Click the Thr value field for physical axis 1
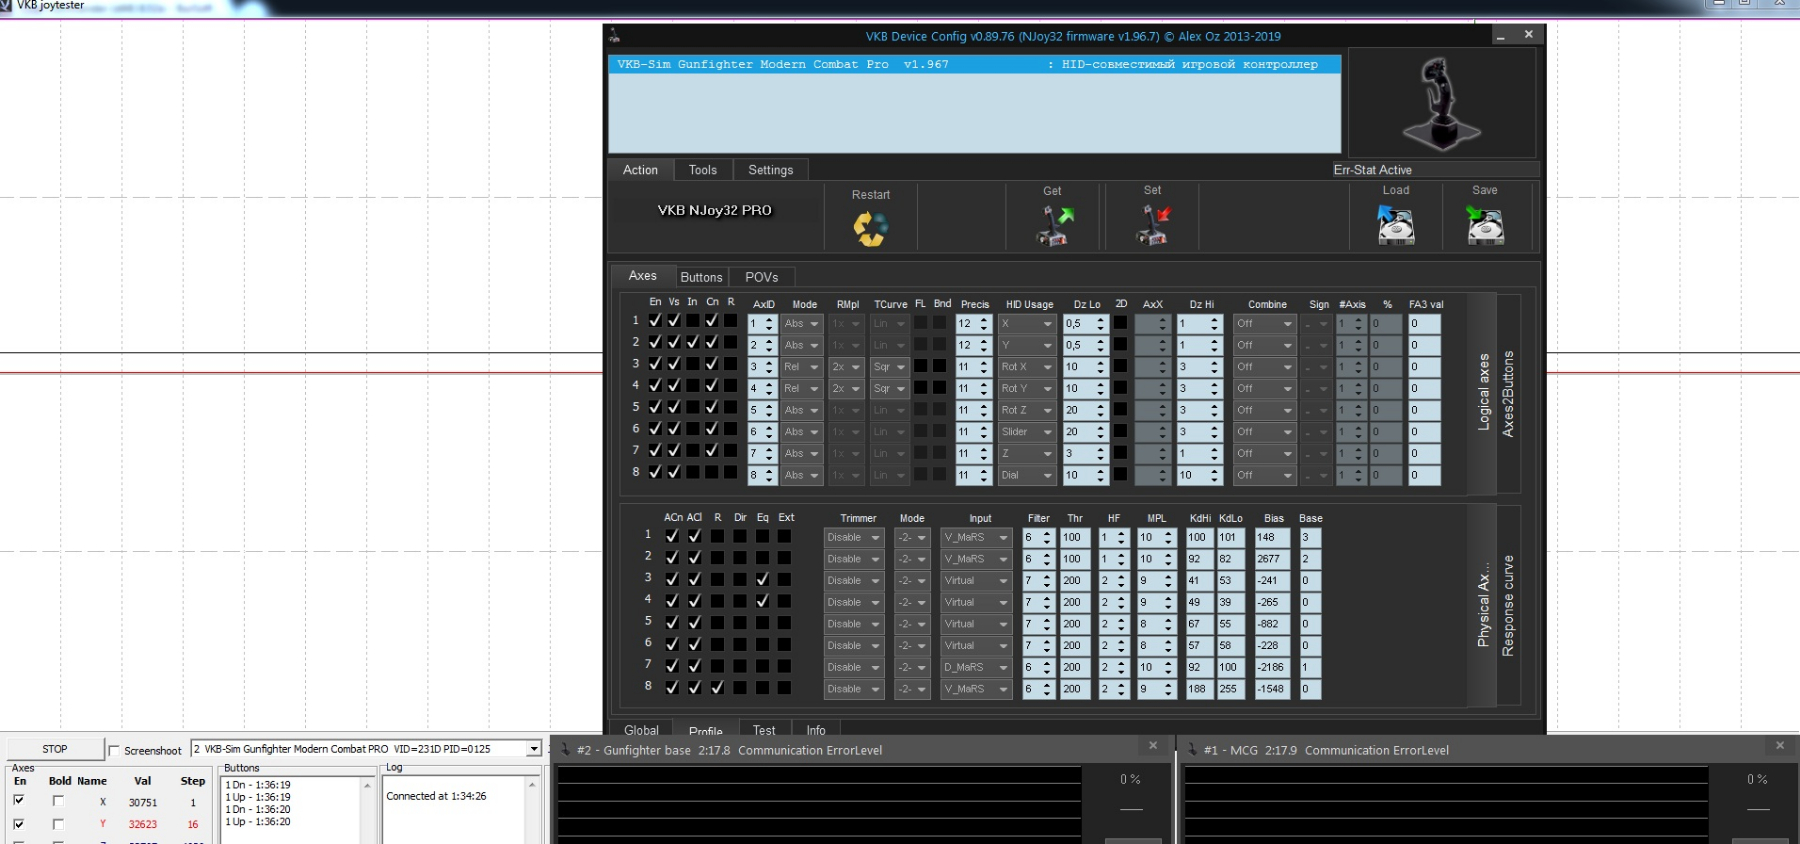 1075,537
